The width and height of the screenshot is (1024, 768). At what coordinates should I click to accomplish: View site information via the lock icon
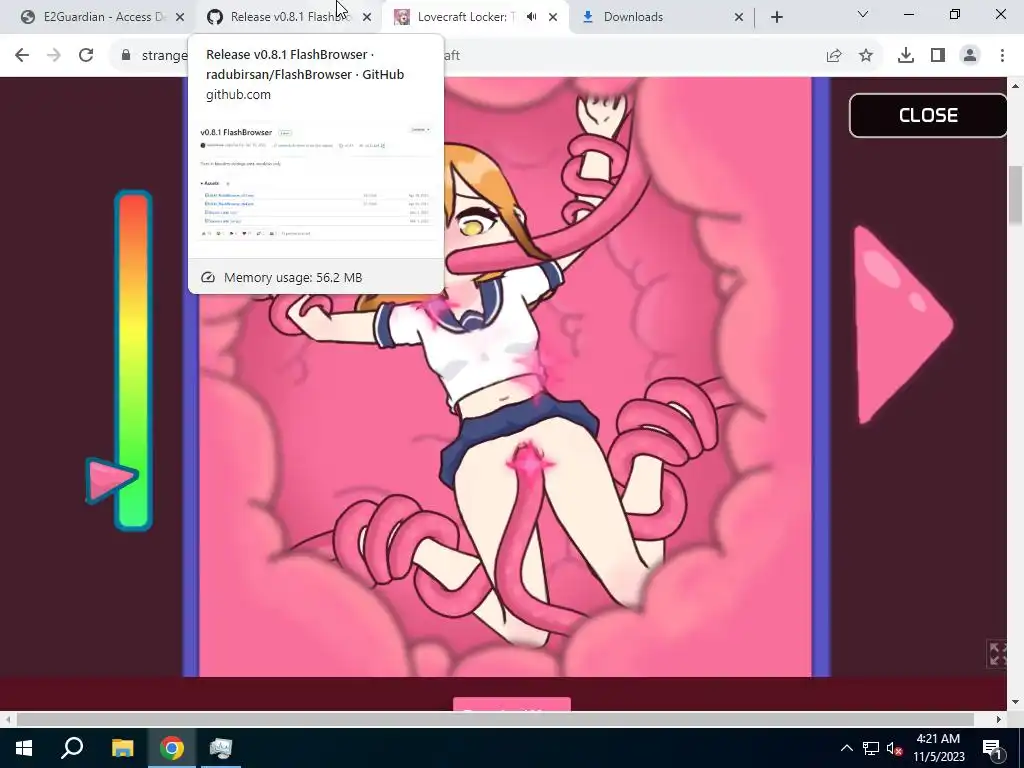click(126, 56)
